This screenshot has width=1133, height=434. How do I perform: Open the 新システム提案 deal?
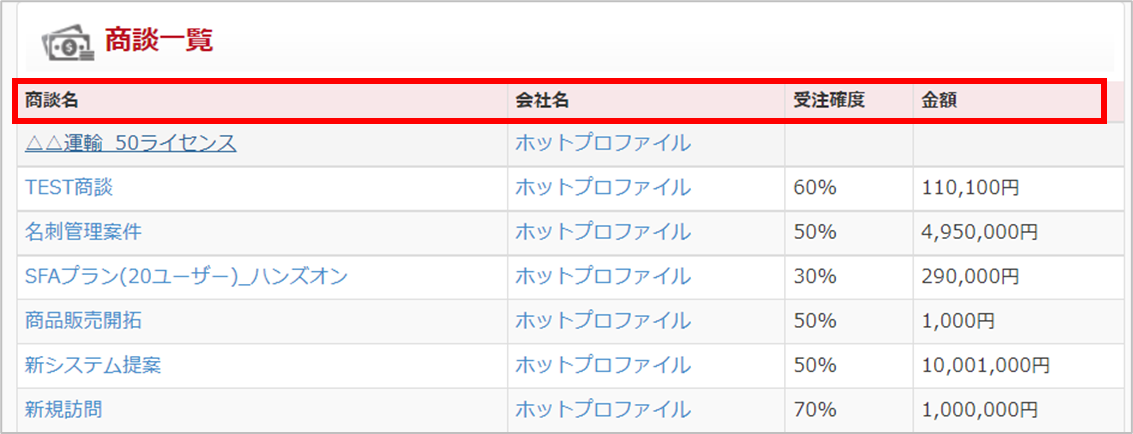pos(92,365)
